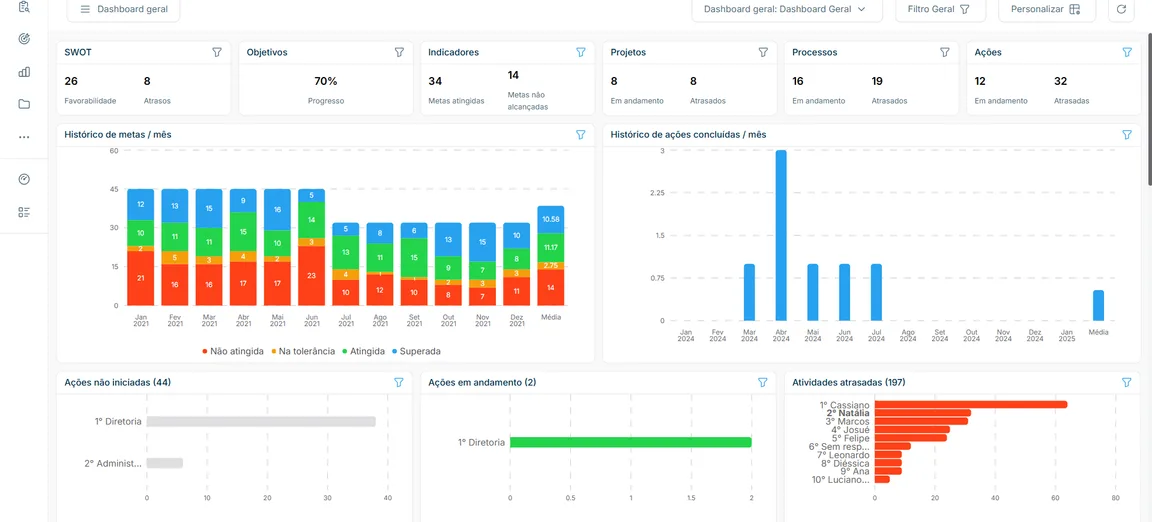1152x522 pixels.
Task: Select the 2º Natália label
Action: point(848,413)
